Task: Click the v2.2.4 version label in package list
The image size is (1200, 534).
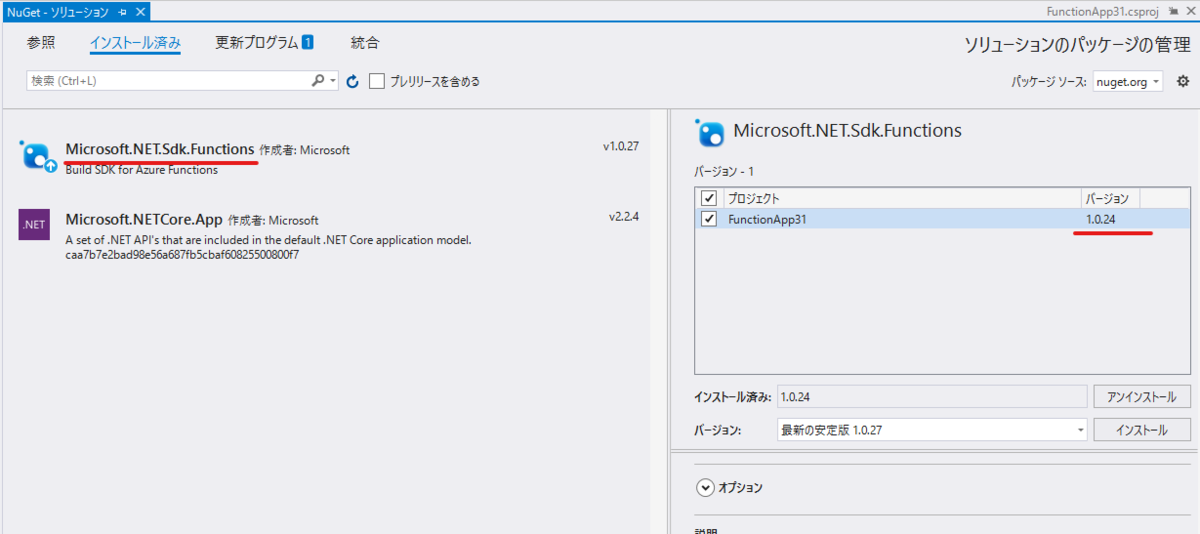Action: click(623, 216)
